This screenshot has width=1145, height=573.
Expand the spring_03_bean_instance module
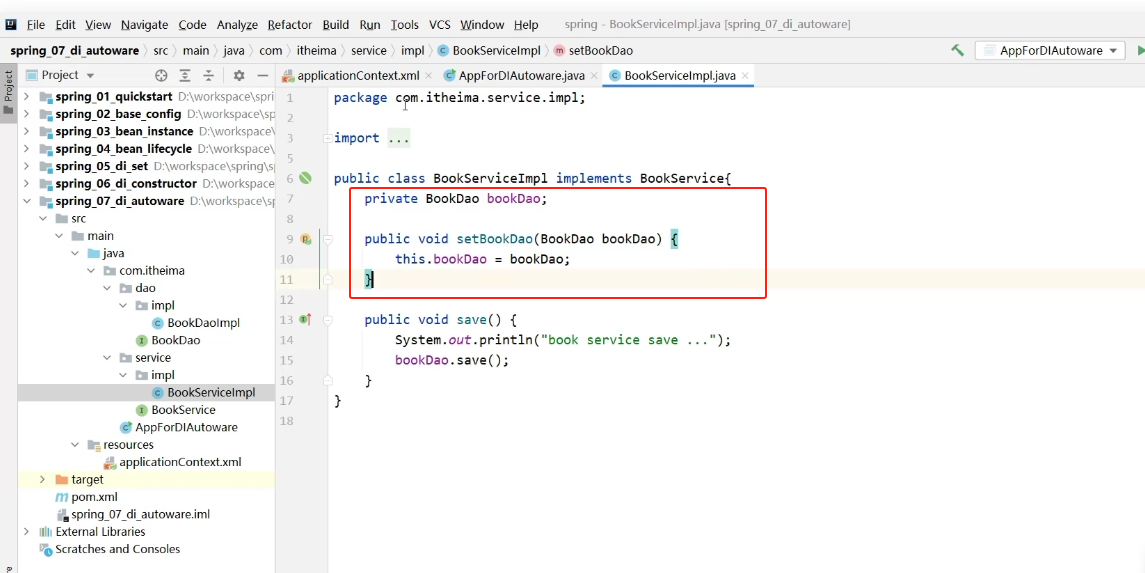pyautogui.click(x=27, y=131)
